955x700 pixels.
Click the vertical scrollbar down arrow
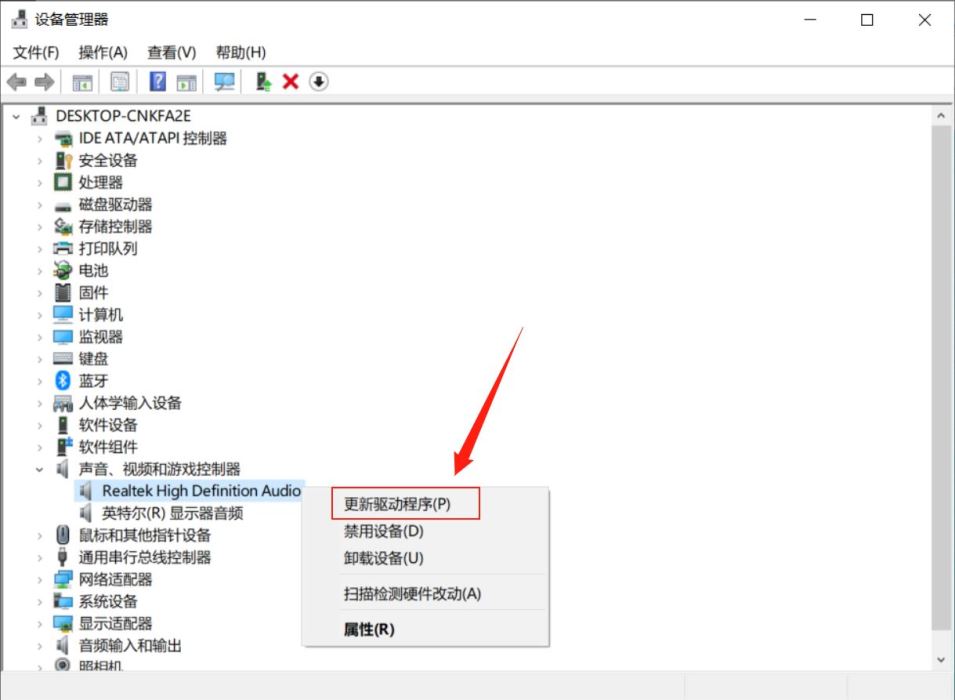tap(941, 660)
